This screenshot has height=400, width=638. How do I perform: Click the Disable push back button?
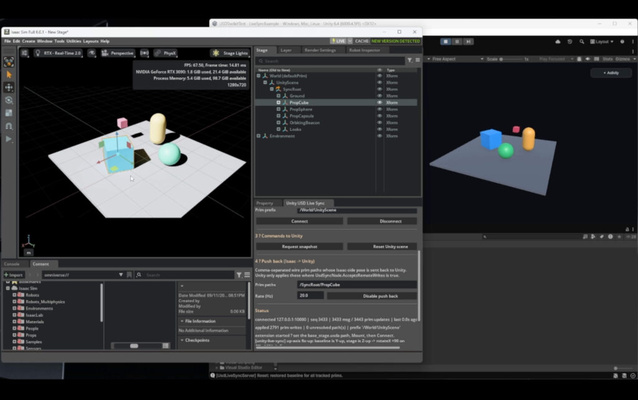pos(372,296)
